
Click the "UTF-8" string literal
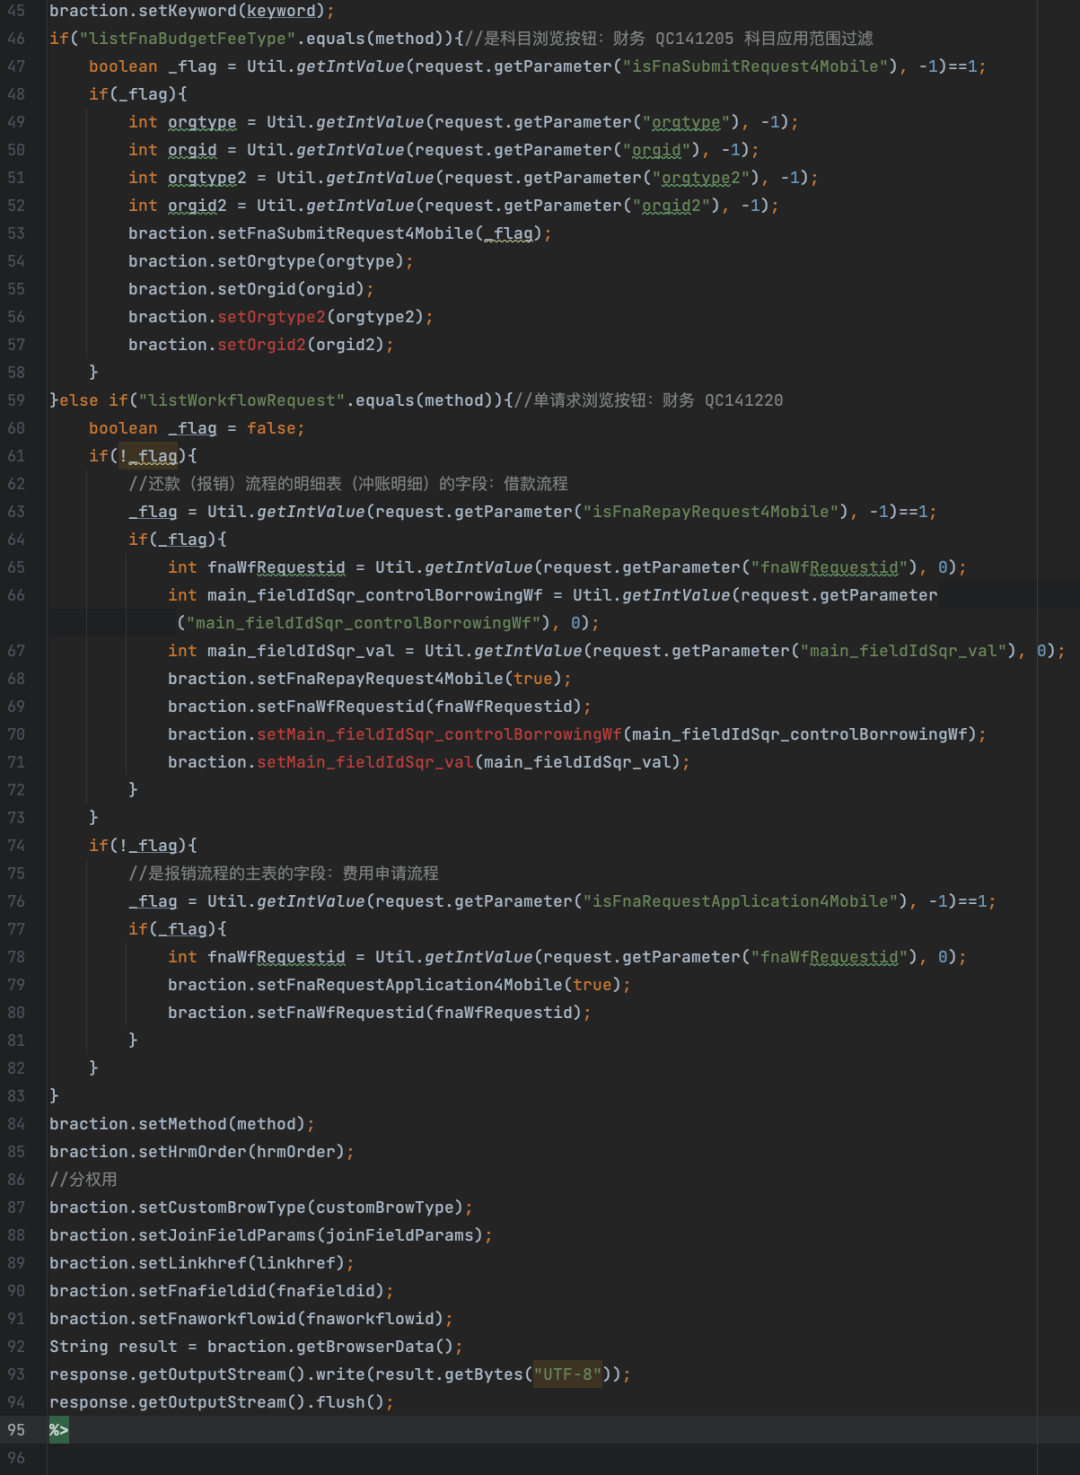pyautogui.click(x=567, y=1374)
